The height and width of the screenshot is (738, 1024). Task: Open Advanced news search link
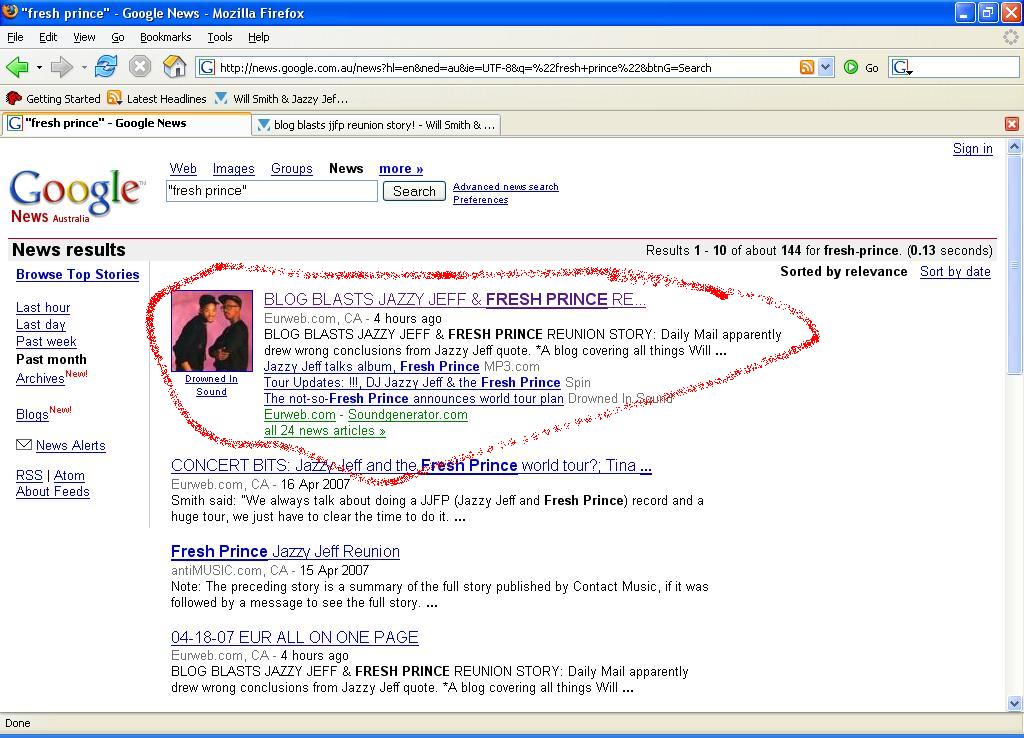[x=505, y=187]
